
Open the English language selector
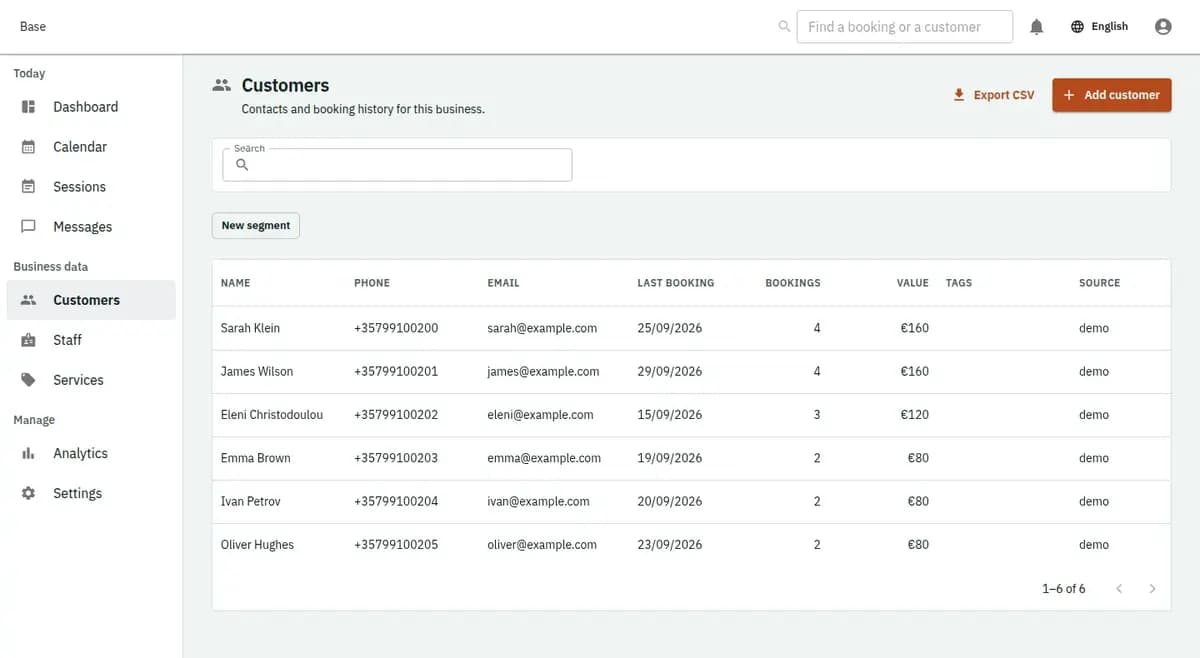1099,27
